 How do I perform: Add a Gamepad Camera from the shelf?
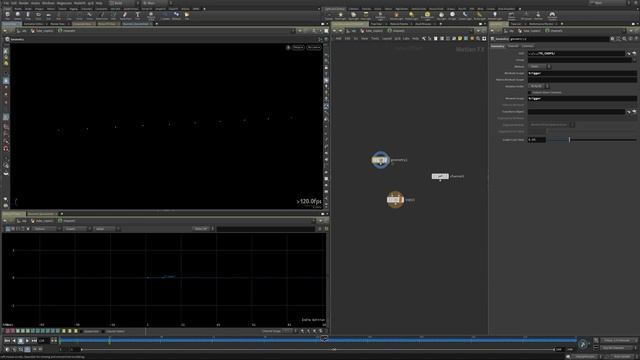click(x=552, y=16)
